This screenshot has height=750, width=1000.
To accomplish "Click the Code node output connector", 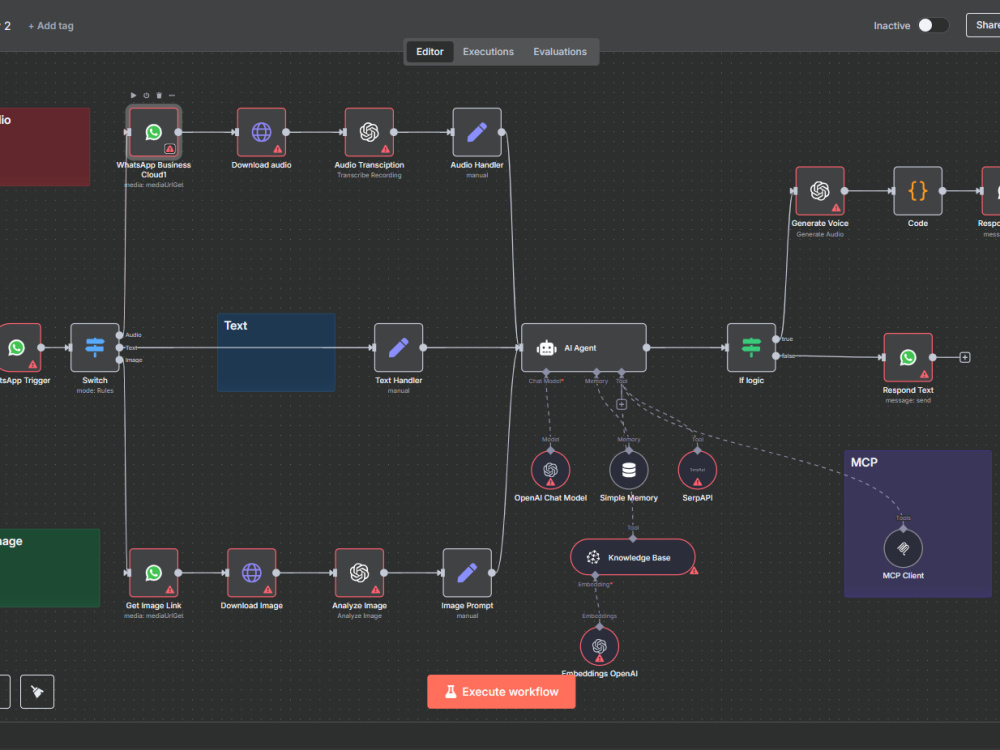I will (x=943, y=191).
